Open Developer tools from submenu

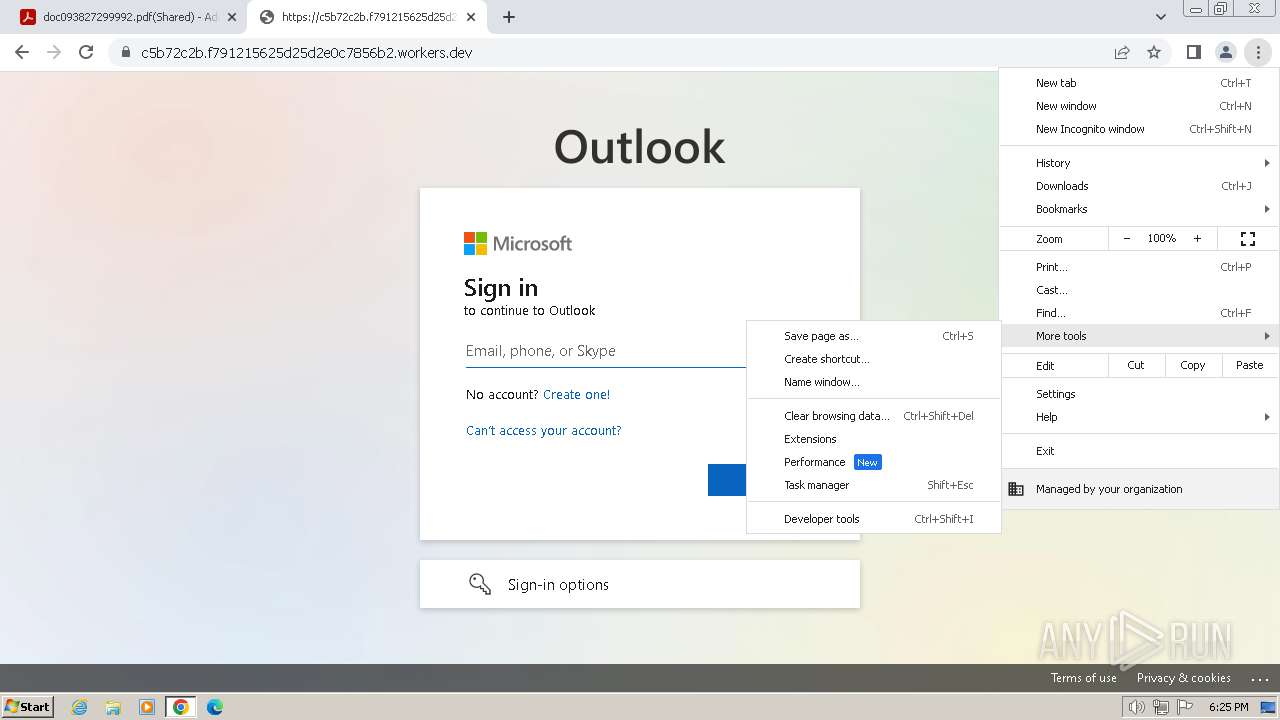point(874,519)
